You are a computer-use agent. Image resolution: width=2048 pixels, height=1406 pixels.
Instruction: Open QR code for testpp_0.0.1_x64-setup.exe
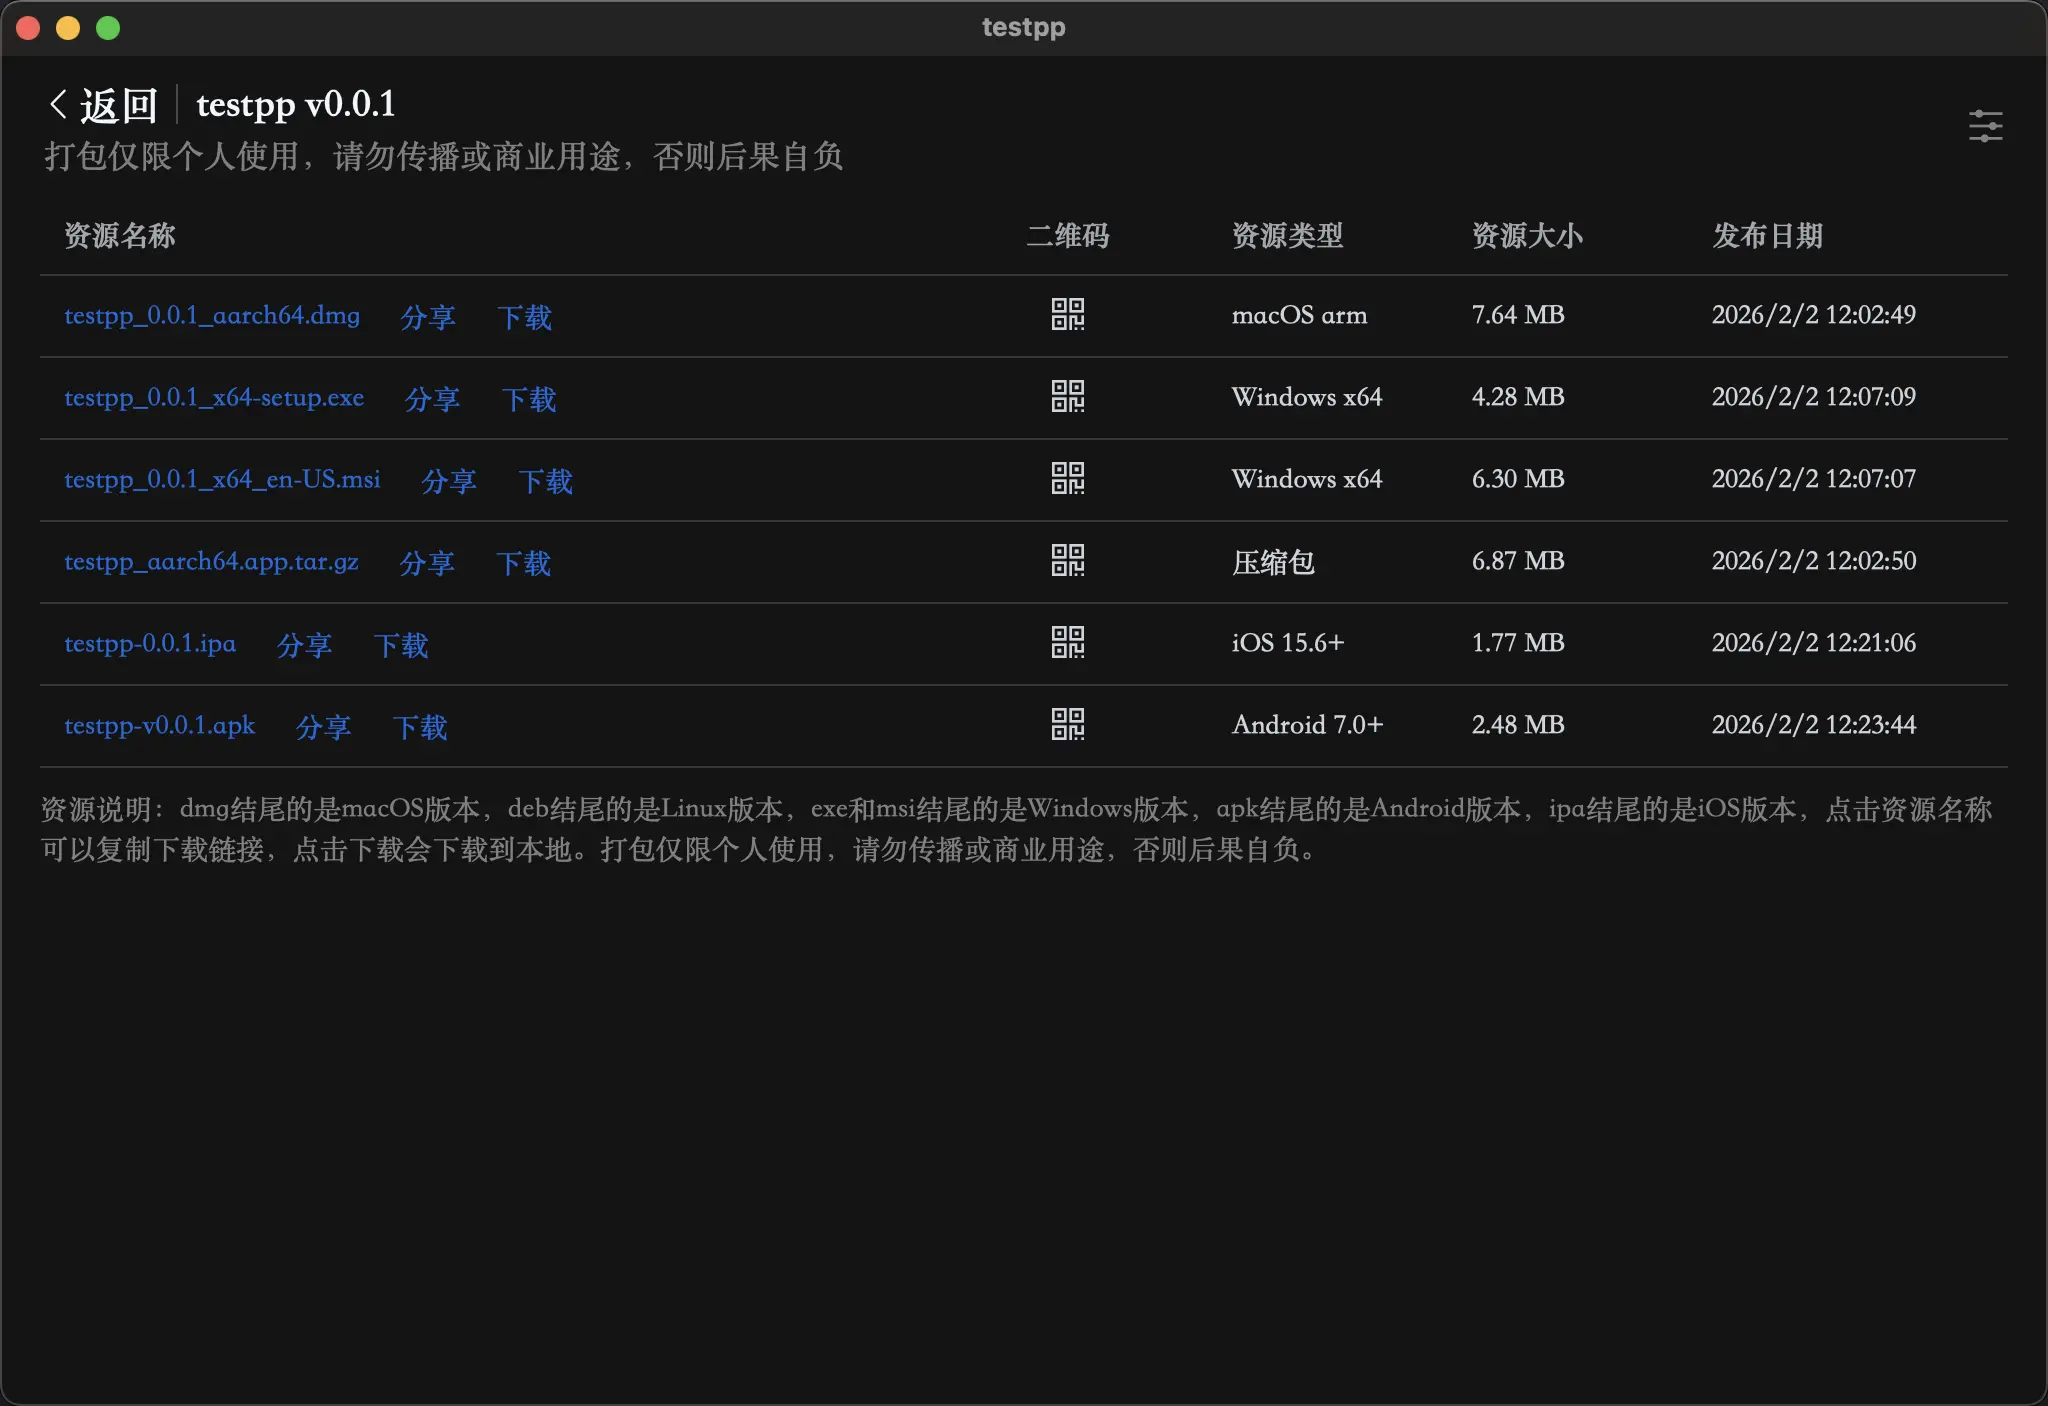pos(1069,397)
